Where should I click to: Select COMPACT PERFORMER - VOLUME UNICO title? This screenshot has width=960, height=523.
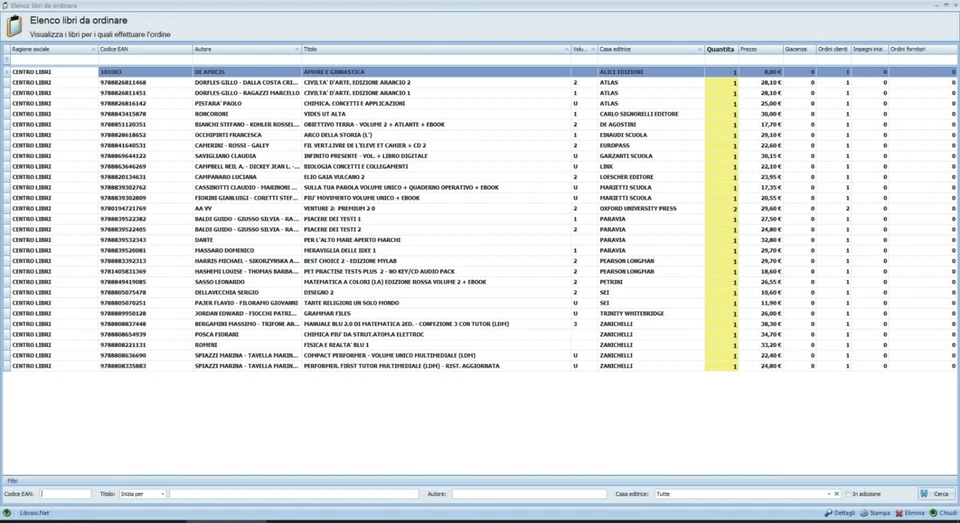click(x=435, y=355)
